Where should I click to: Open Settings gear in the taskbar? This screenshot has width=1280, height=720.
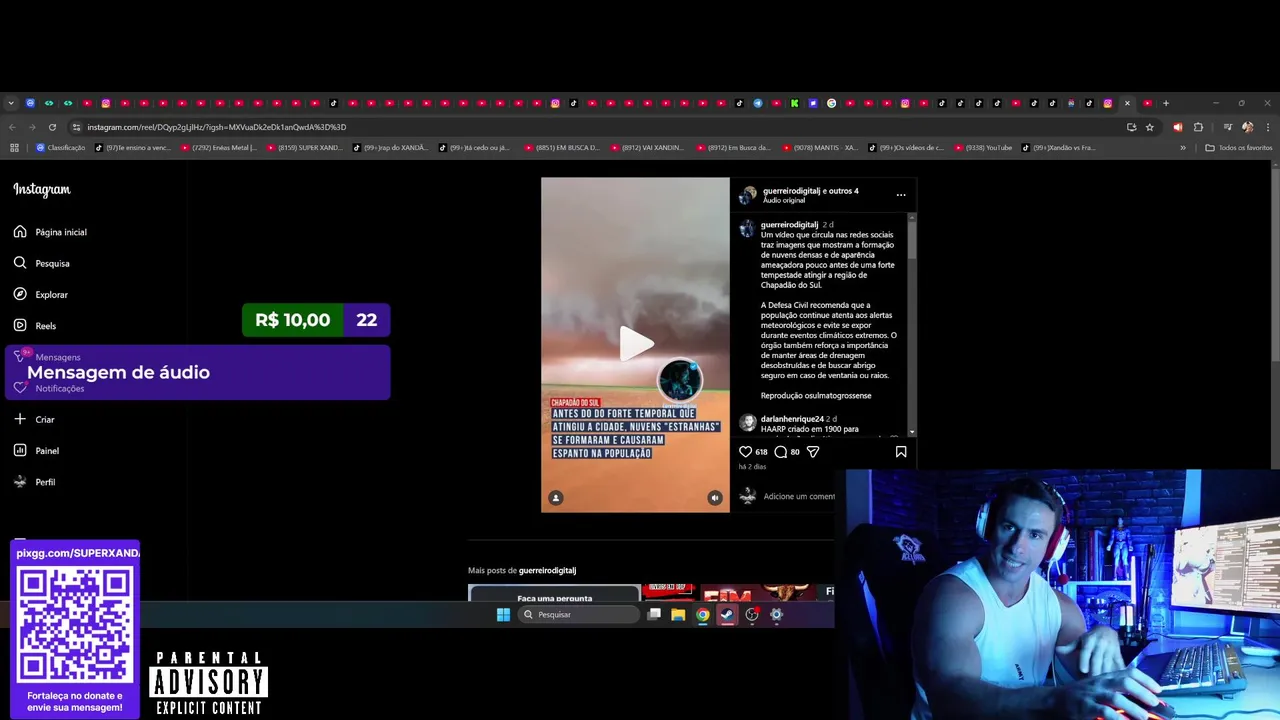point(776,615)
